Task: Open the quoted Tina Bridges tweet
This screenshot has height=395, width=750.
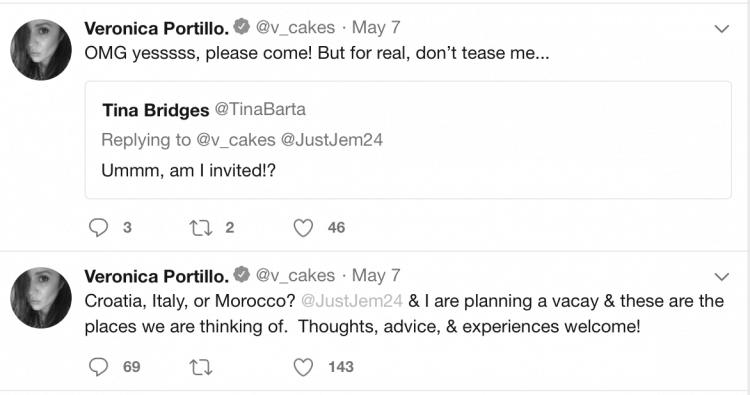Action: pos(408,140)
